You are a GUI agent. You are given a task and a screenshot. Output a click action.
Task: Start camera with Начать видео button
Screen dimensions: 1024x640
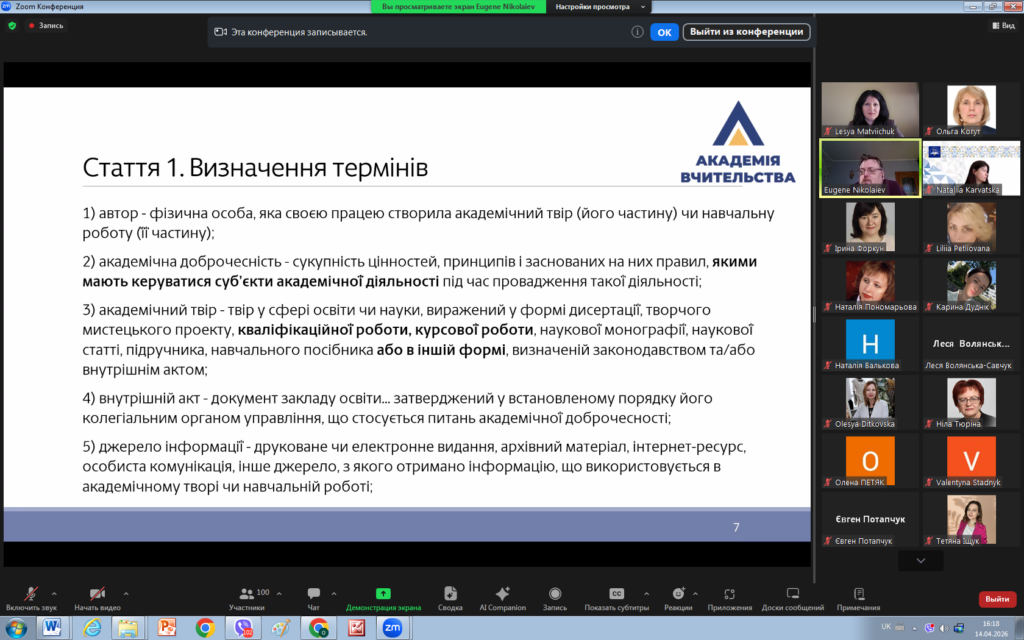point(97,595)
